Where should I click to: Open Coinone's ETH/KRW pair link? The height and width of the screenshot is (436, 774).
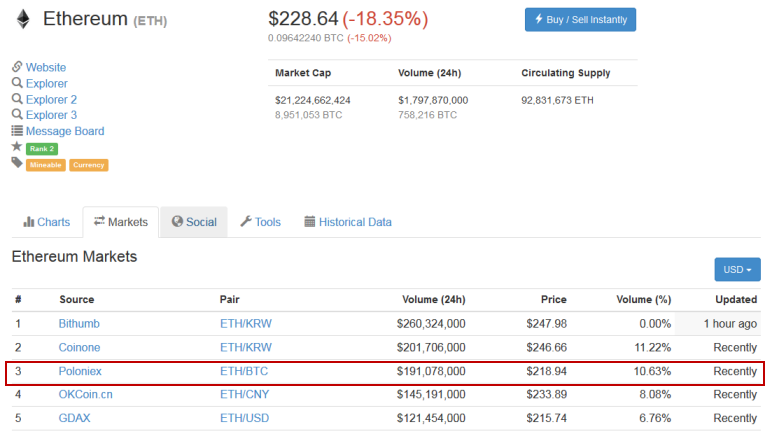click(x=246, y=348)
